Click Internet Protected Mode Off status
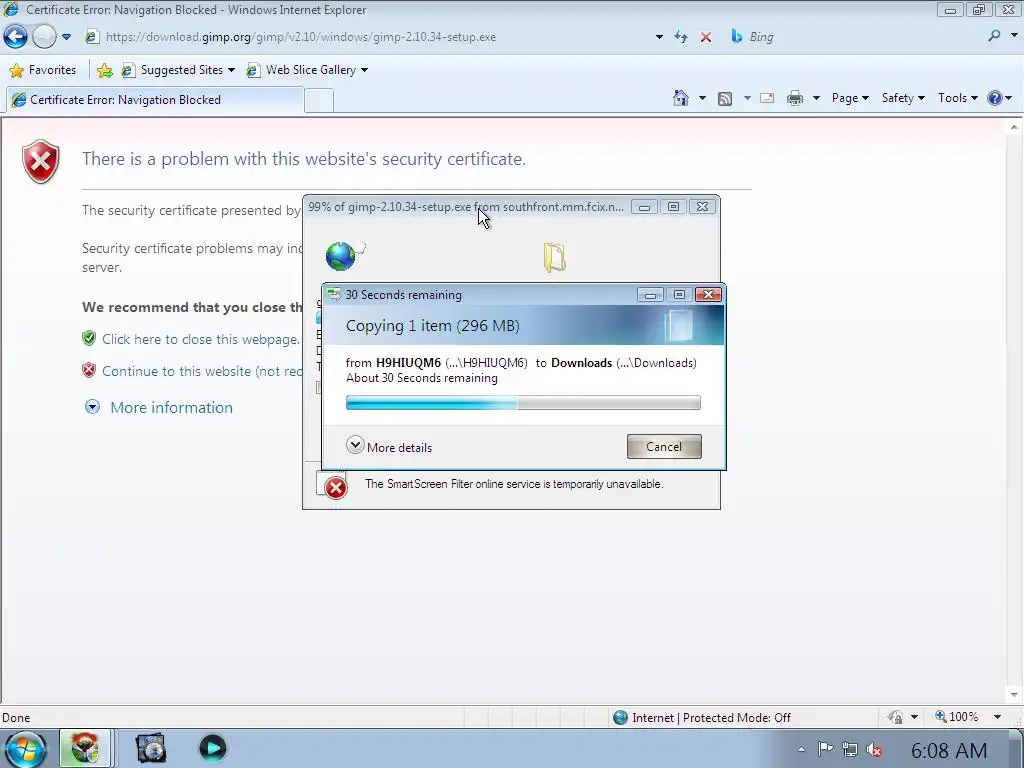The width and height of the screenshot is (1024, 768). [x=703, y=718]
